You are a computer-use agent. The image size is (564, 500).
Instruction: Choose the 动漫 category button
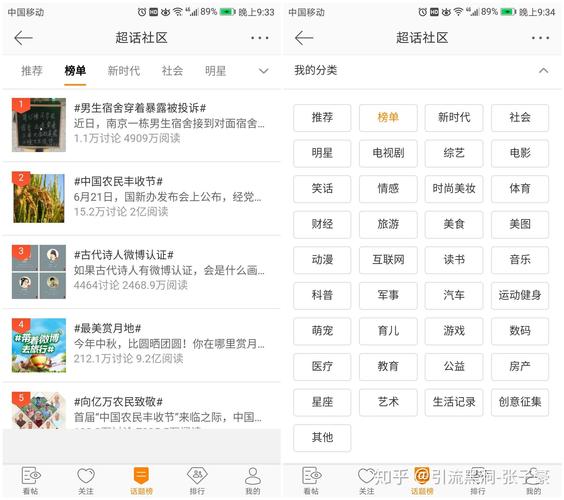[x=322, y=260]
